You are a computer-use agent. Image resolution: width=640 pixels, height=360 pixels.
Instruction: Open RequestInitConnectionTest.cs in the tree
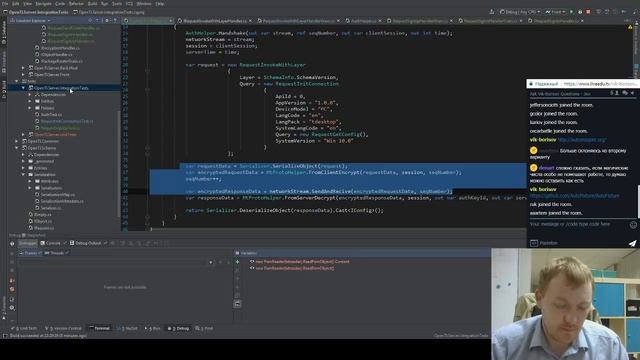click(x=67, y=121)
